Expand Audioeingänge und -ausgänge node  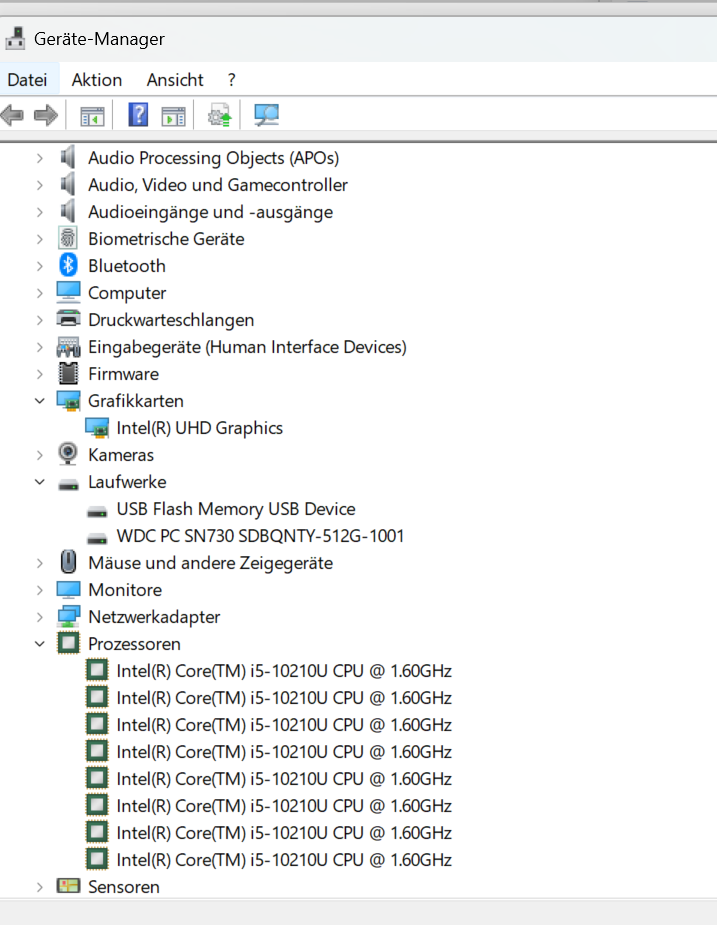point(40,212)
